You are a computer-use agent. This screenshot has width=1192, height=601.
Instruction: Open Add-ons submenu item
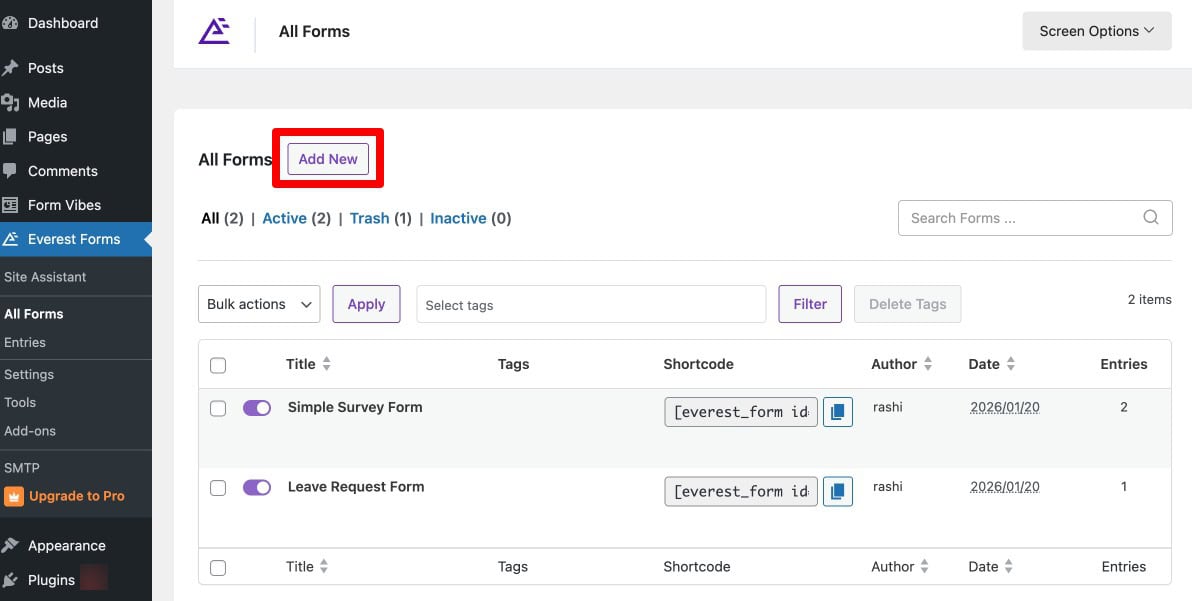point(30,431)
